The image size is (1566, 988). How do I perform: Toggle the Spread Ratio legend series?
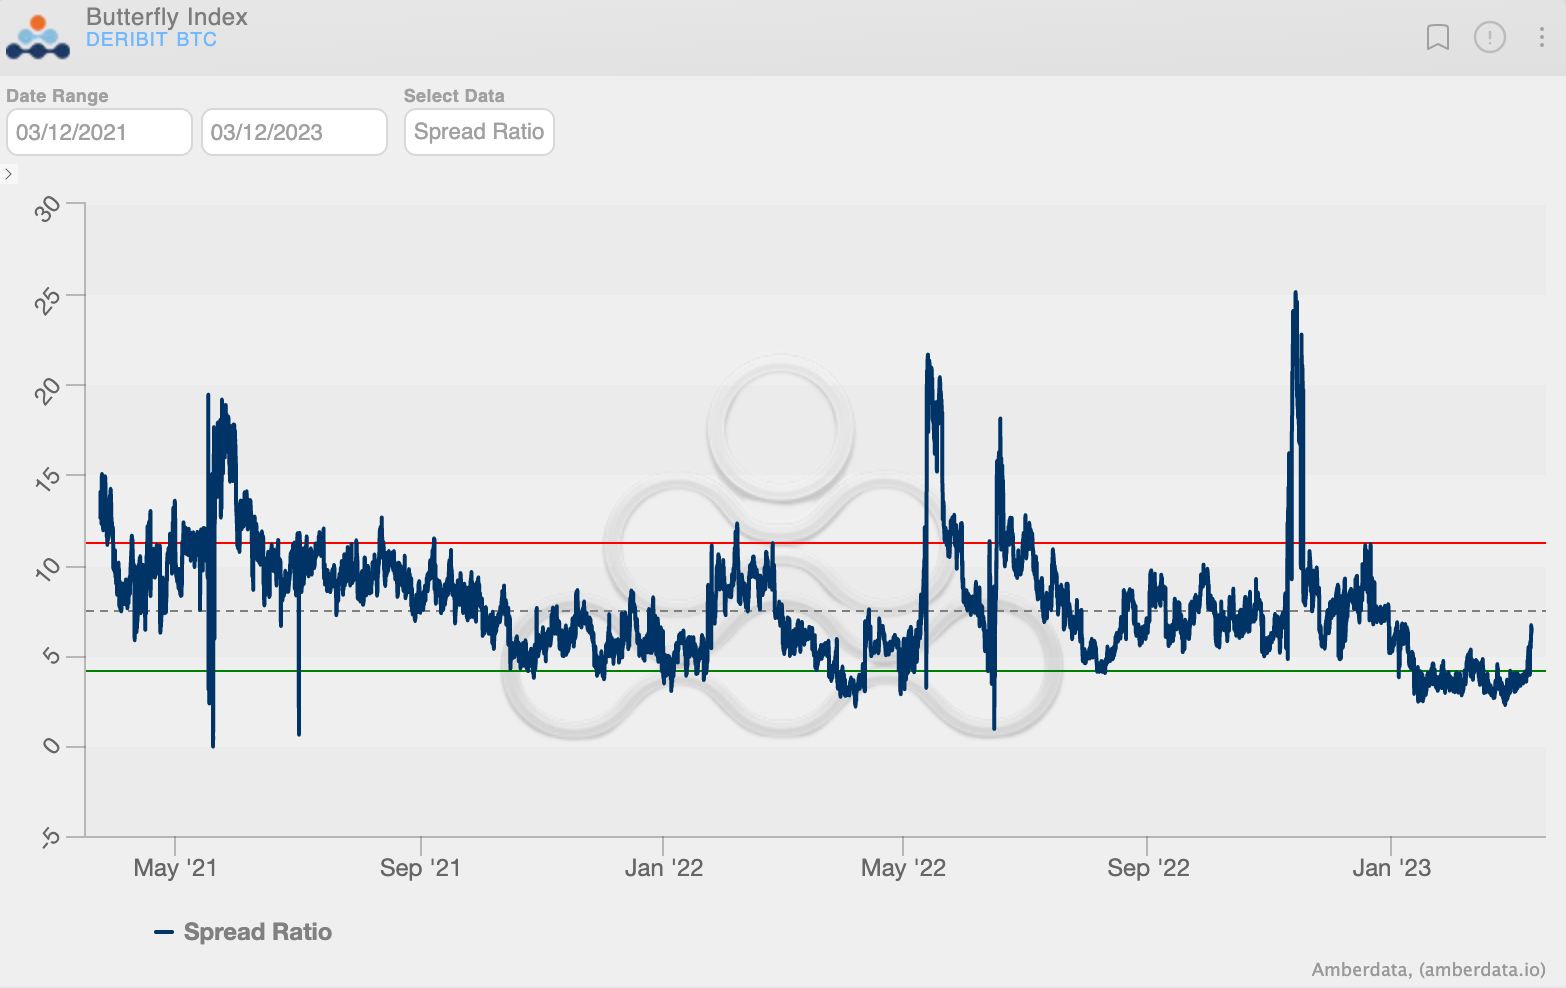pos(243,932)
